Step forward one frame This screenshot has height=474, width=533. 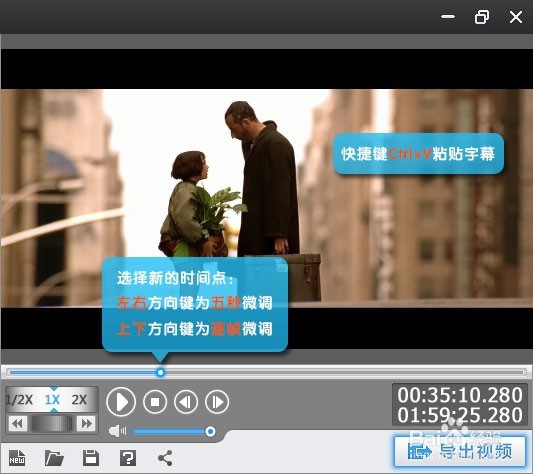point(217,402)
